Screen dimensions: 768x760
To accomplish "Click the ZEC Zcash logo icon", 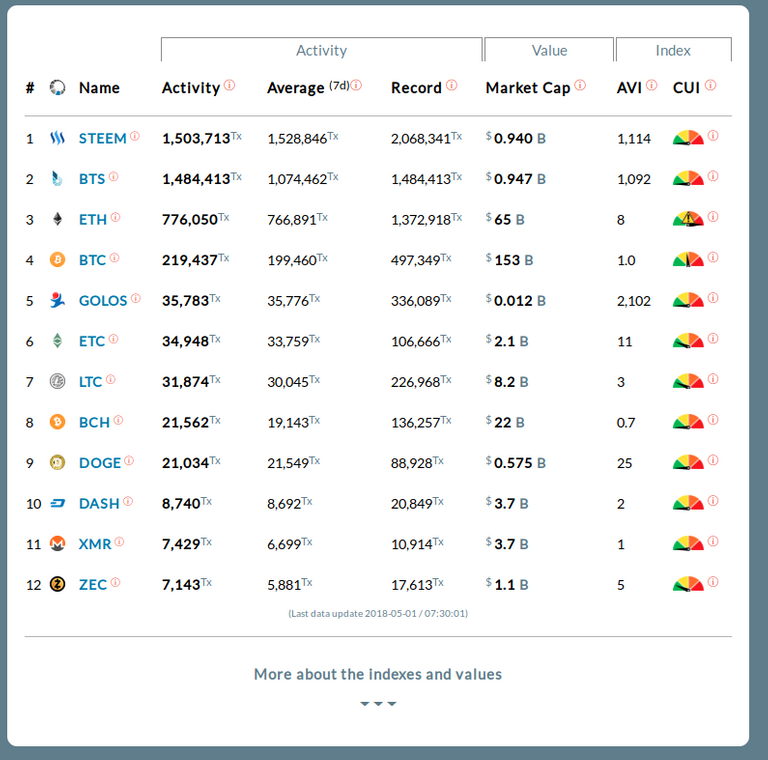I will click(x=57, y=584).
